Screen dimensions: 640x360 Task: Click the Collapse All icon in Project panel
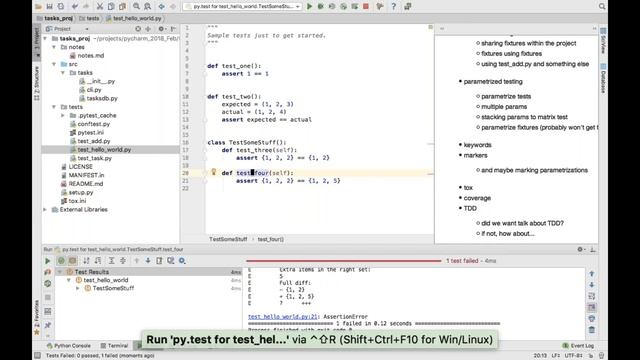148,29
